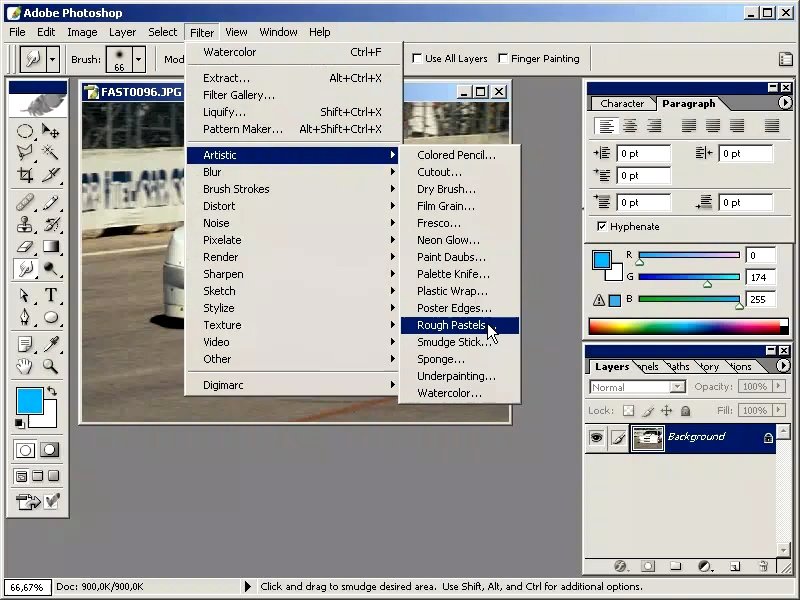
Task: Select the Healing Brush tool
Action: (24, 203)
